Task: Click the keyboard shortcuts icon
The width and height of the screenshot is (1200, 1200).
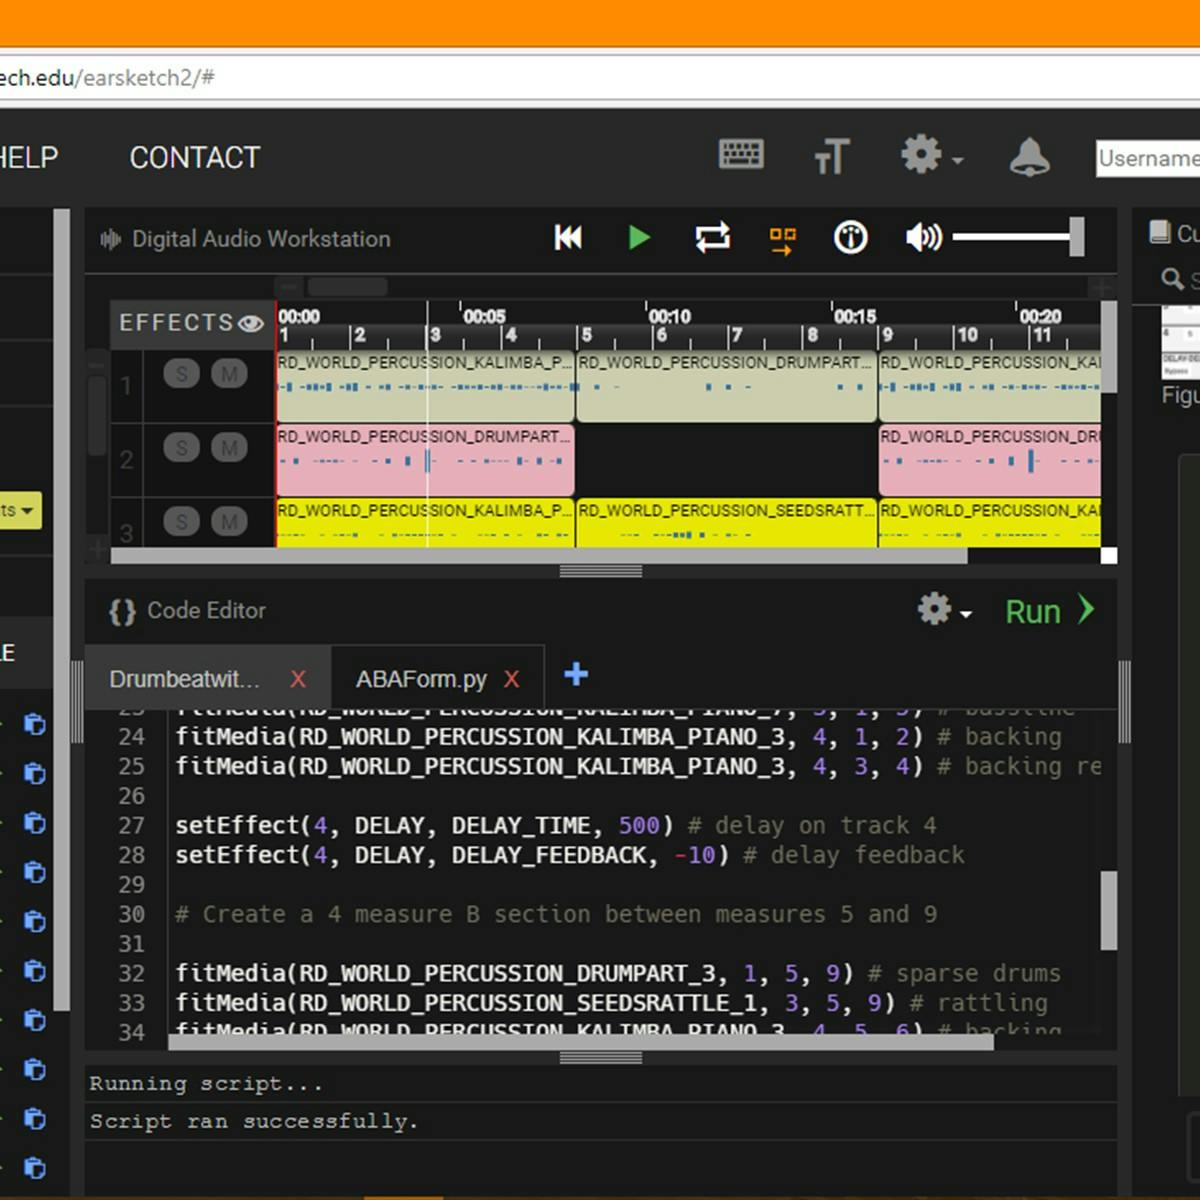Action: click(x=741, y=155)
